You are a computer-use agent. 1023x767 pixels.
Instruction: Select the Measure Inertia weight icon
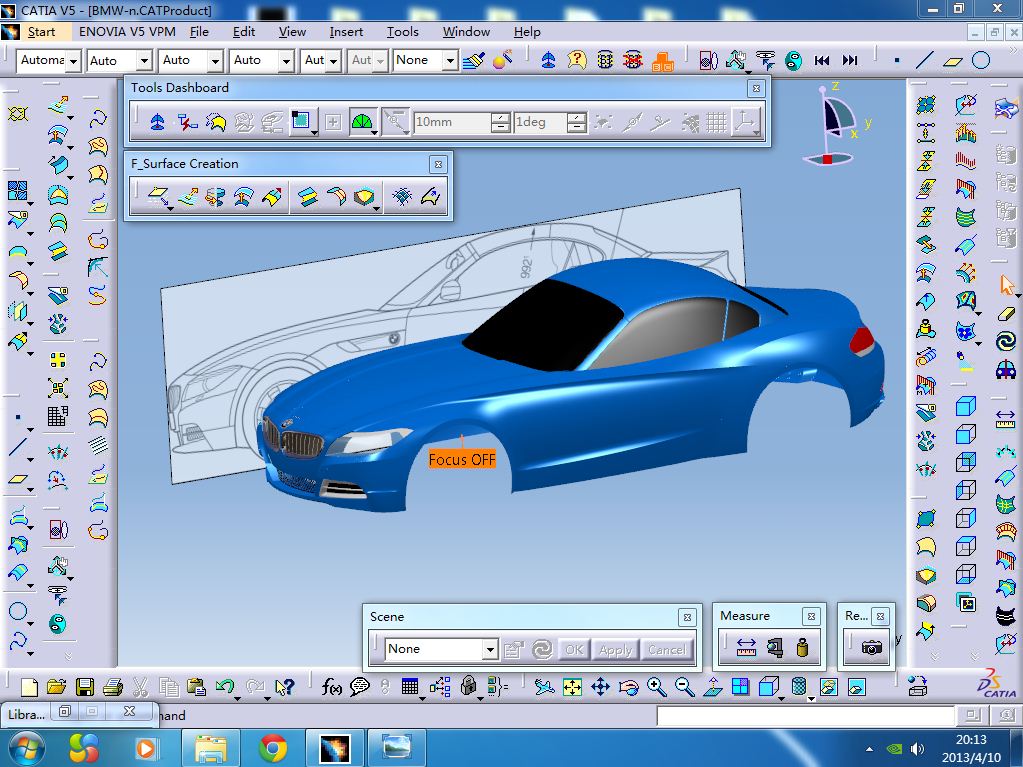pos(802,648)
